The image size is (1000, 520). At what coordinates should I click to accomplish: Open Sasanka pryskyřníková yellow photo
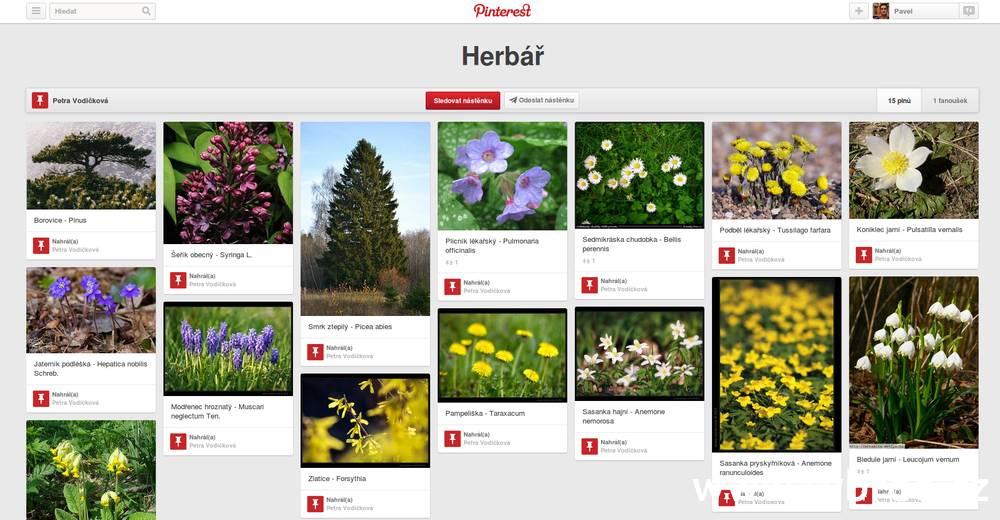[777, 365]
